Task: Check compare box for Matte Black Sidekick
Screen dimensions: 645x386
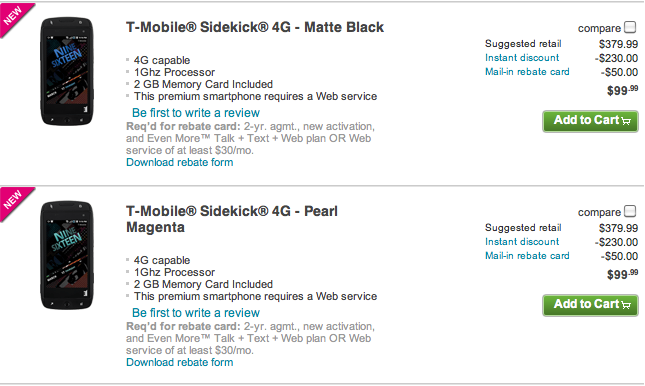Action: 630,27
